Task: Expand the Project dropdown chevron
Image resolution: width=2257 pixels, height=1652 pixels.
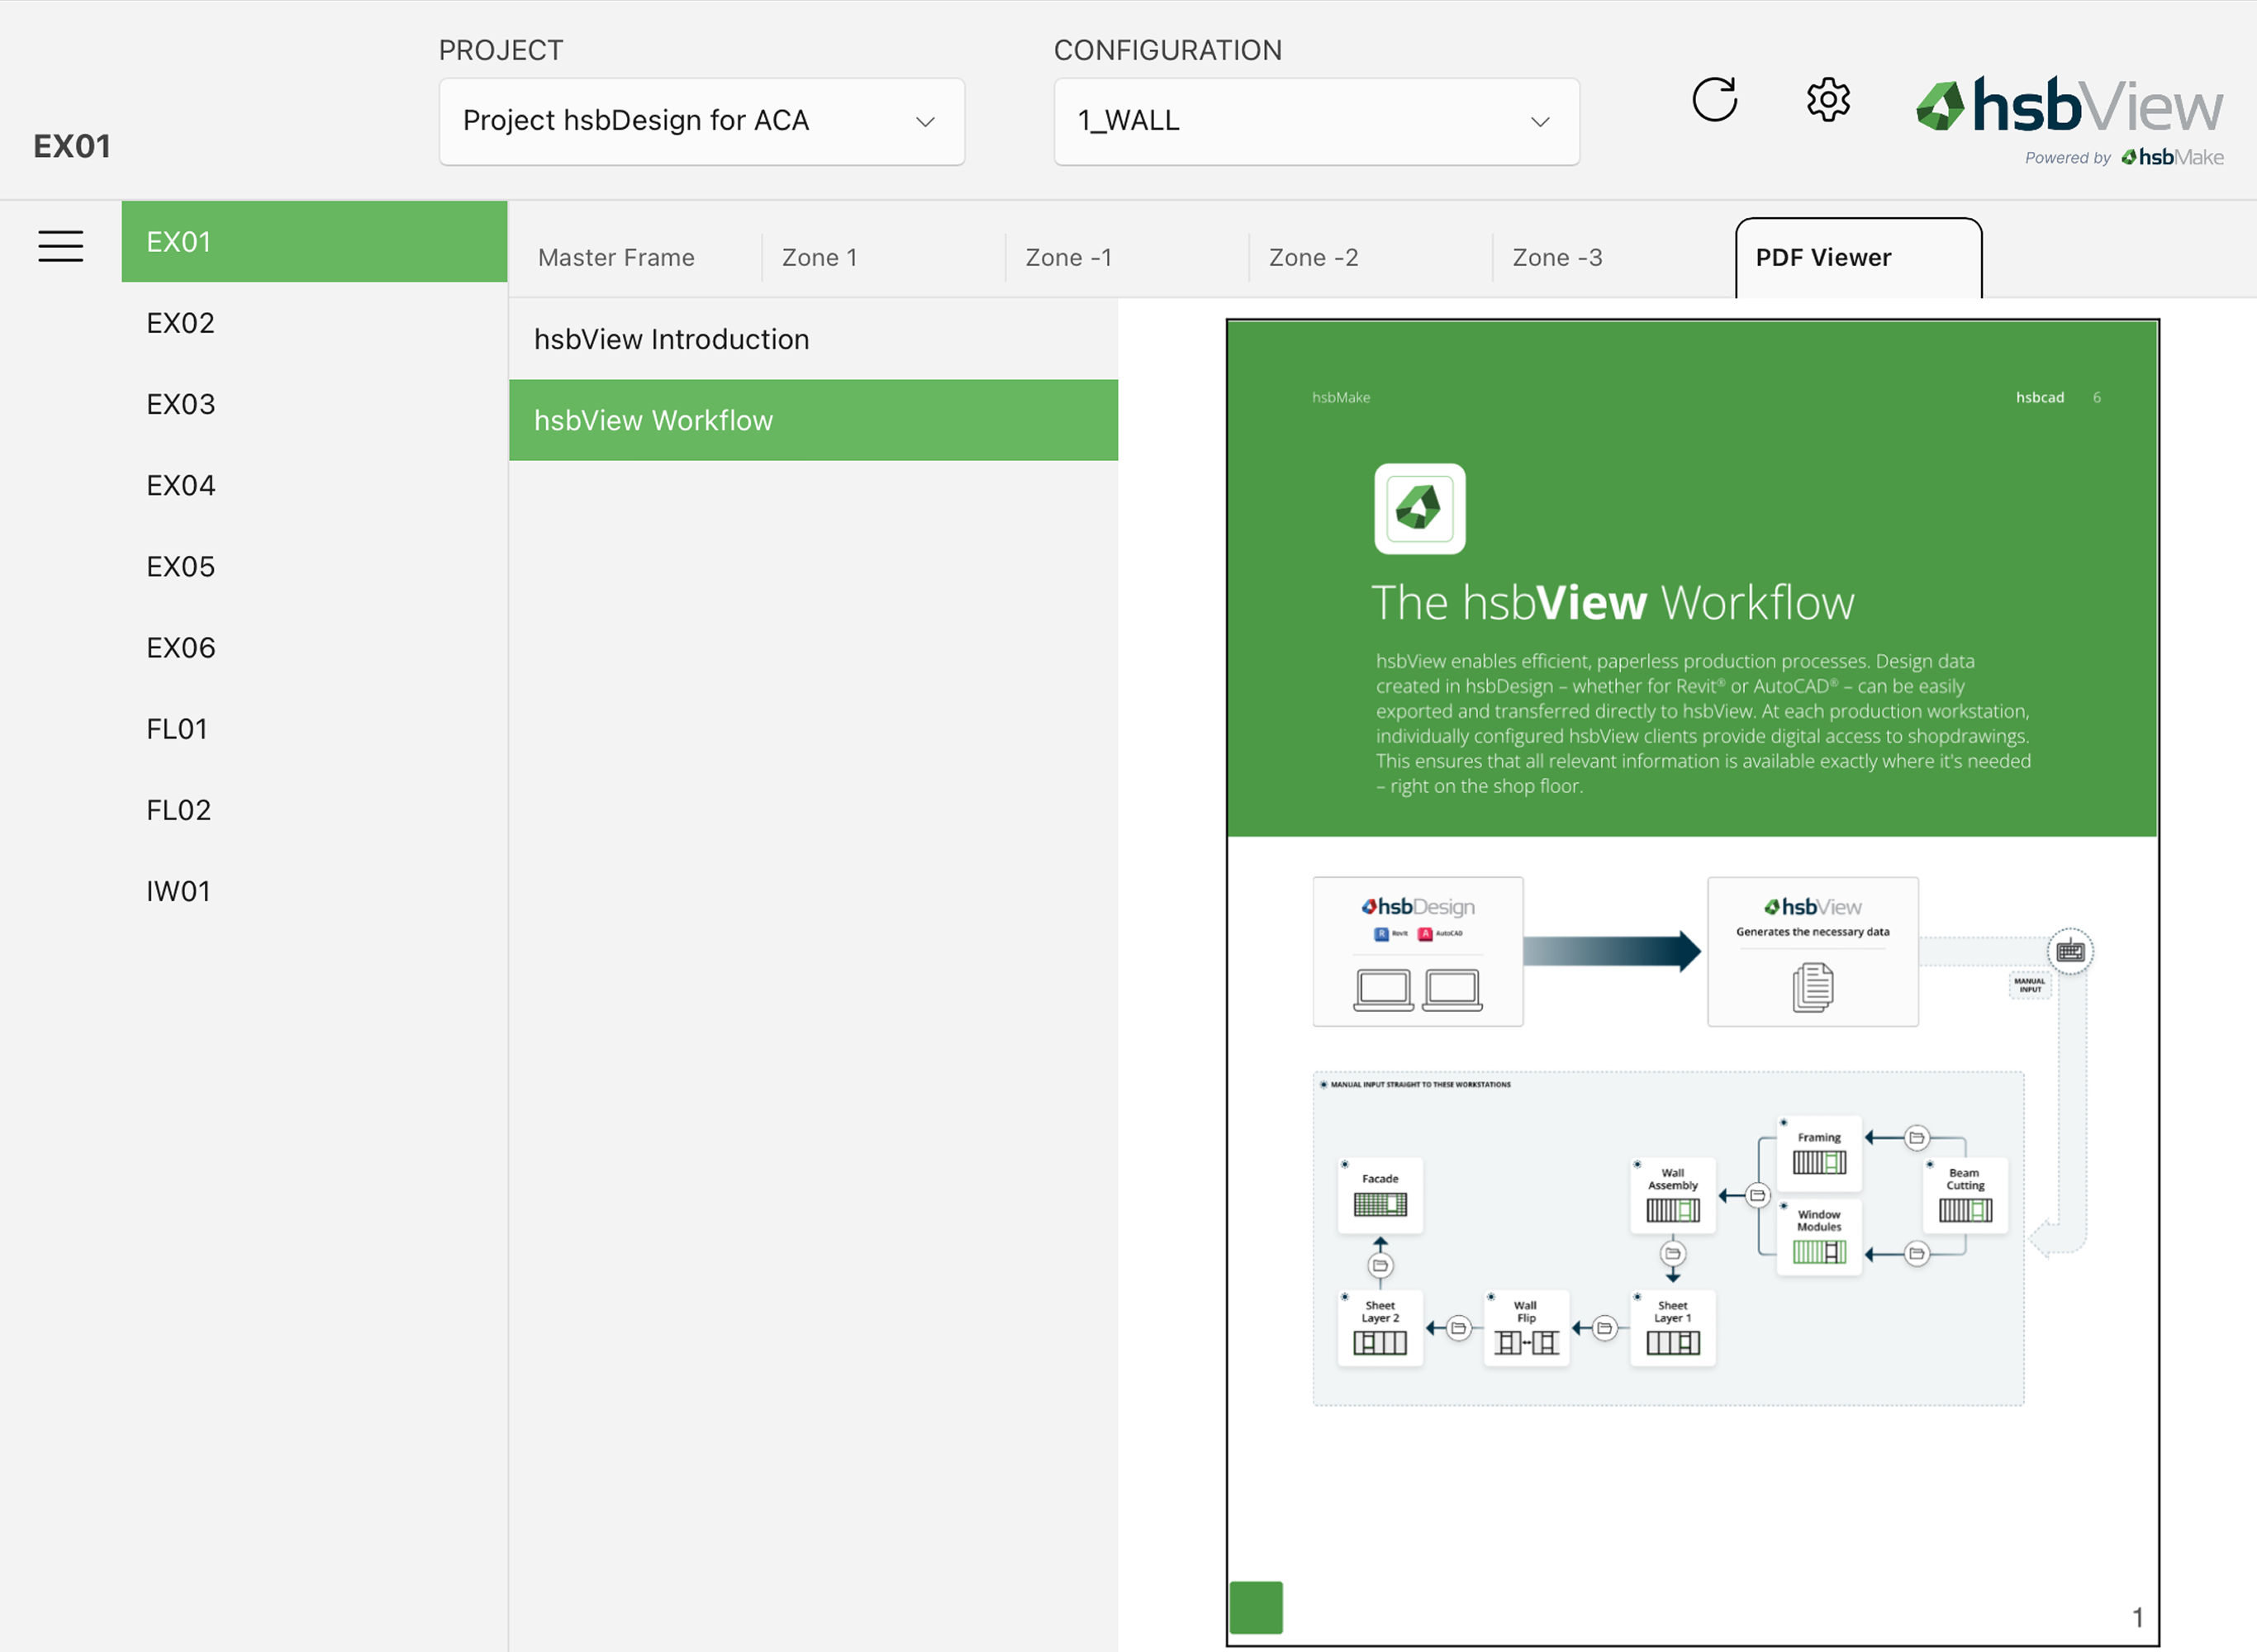Action: click(925, 122)
